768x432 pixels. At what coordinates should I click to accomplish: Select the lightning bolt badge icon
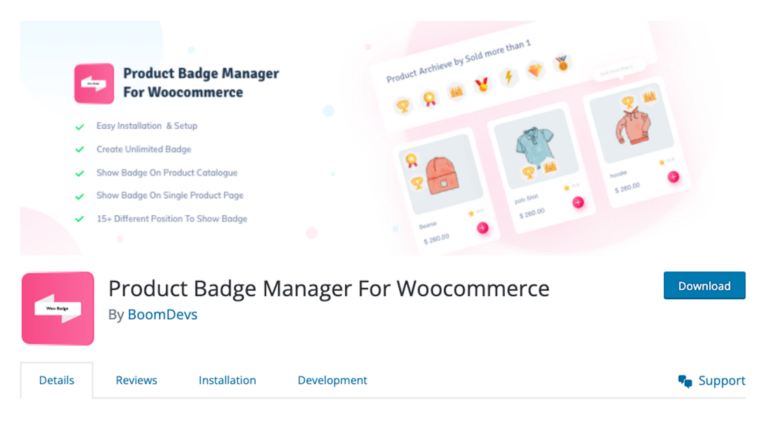click(x=509, y=77)
